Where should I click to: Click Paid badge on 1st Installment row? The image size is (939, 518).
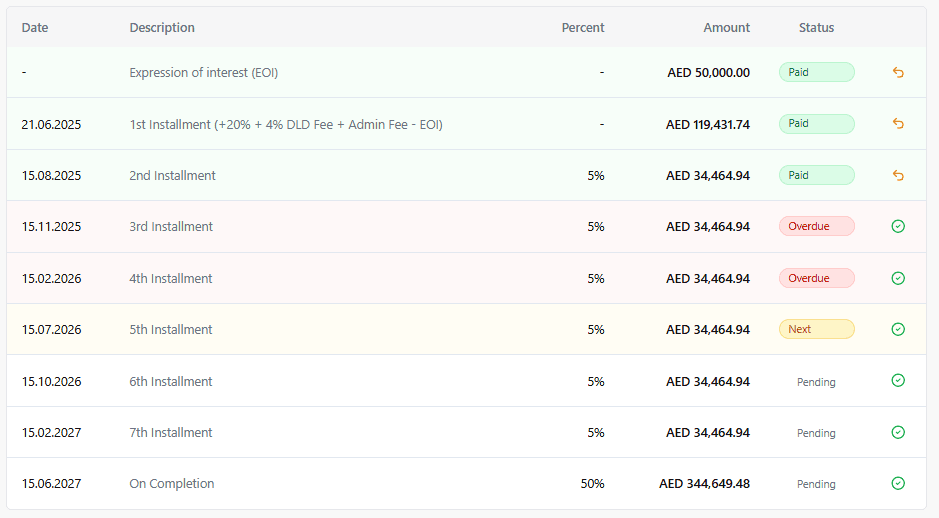[816, 123]
